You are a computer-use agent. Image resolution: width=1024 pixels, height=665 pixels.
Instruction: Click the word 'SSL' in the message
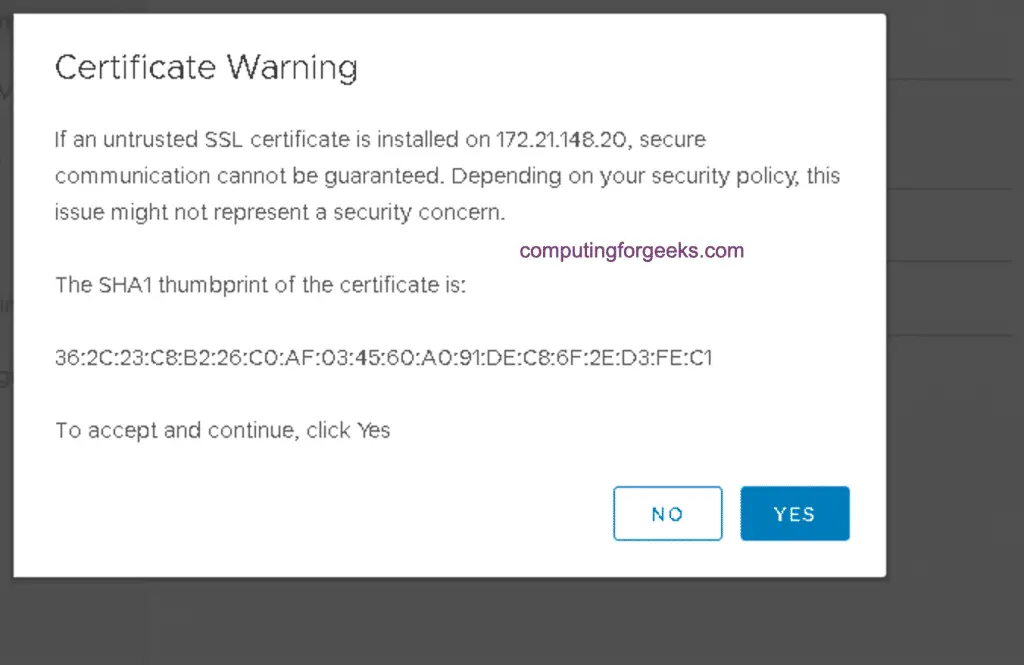224,140
